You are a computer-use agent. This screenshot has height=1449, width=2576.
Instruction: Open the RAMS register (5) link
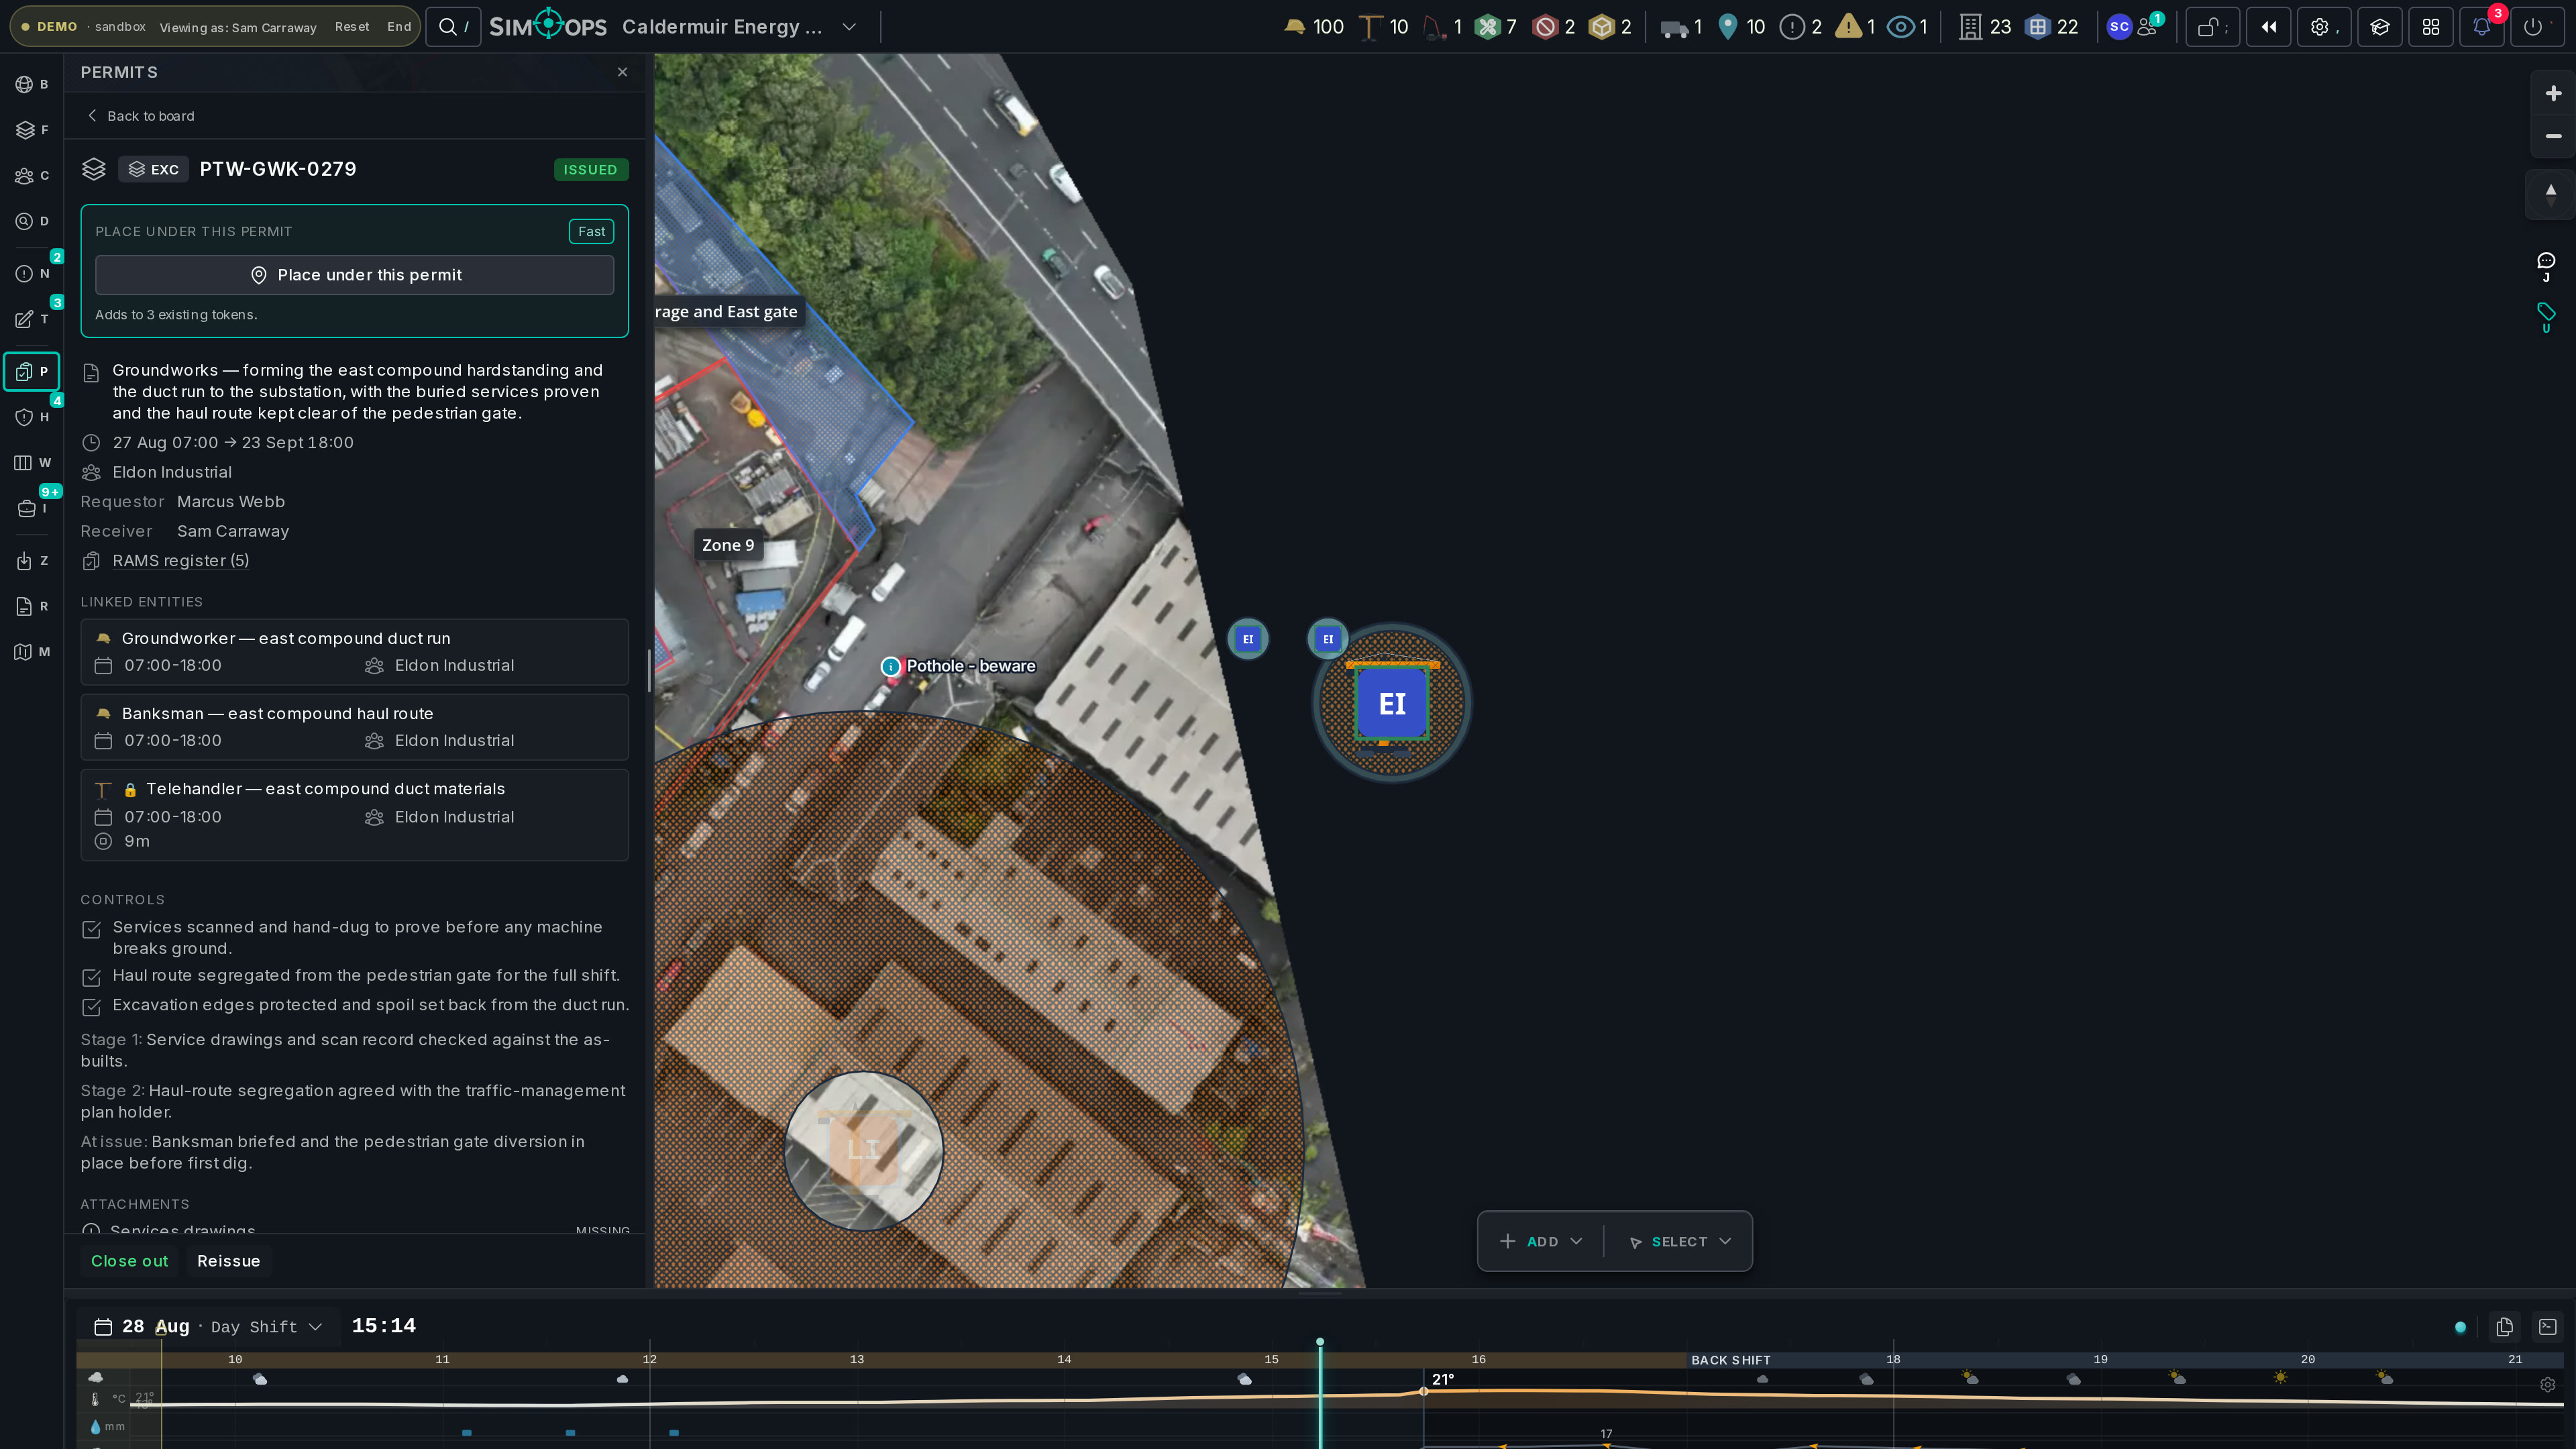pos(180,560)
